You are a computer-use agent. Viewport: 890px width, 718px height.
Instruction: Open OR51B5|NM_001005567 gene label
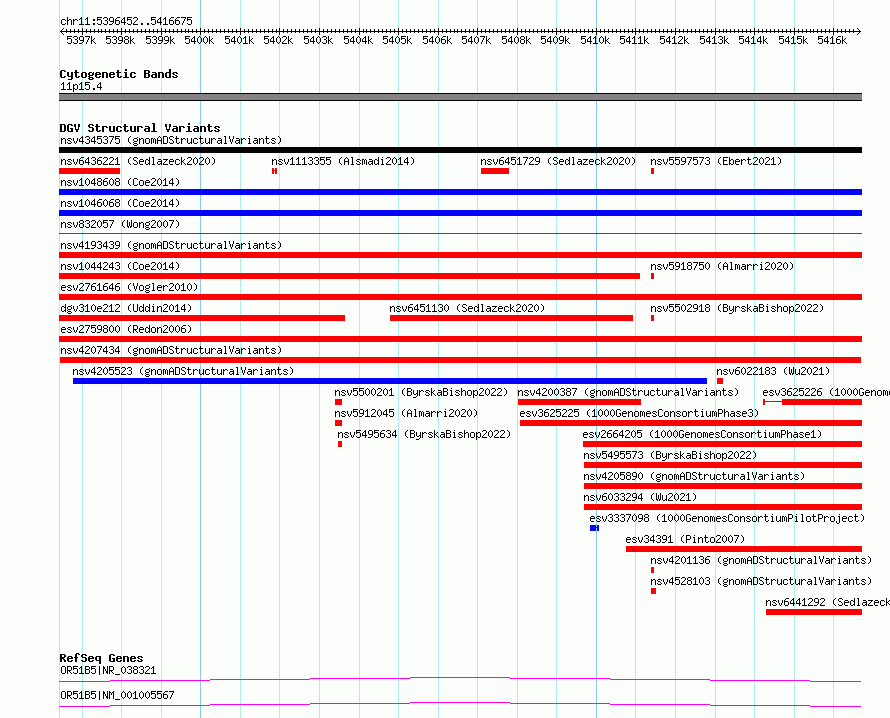[117, 695]
